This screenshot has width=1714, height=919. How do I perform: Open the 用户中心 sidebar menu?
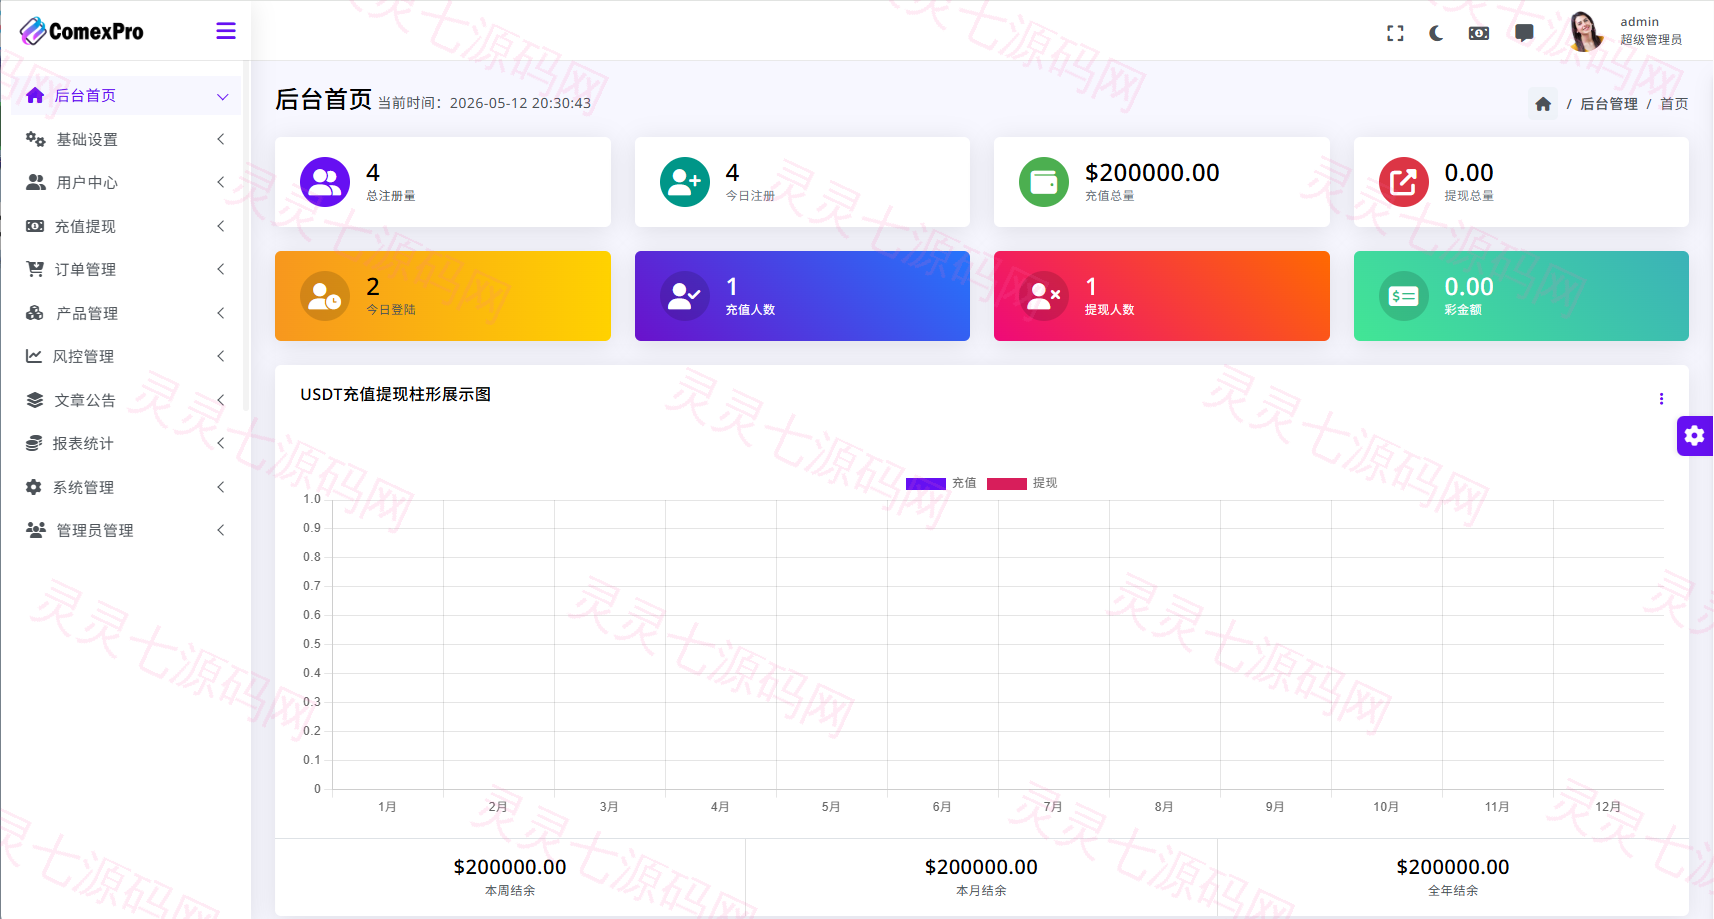pyautogui.click(x=127, y=183)
